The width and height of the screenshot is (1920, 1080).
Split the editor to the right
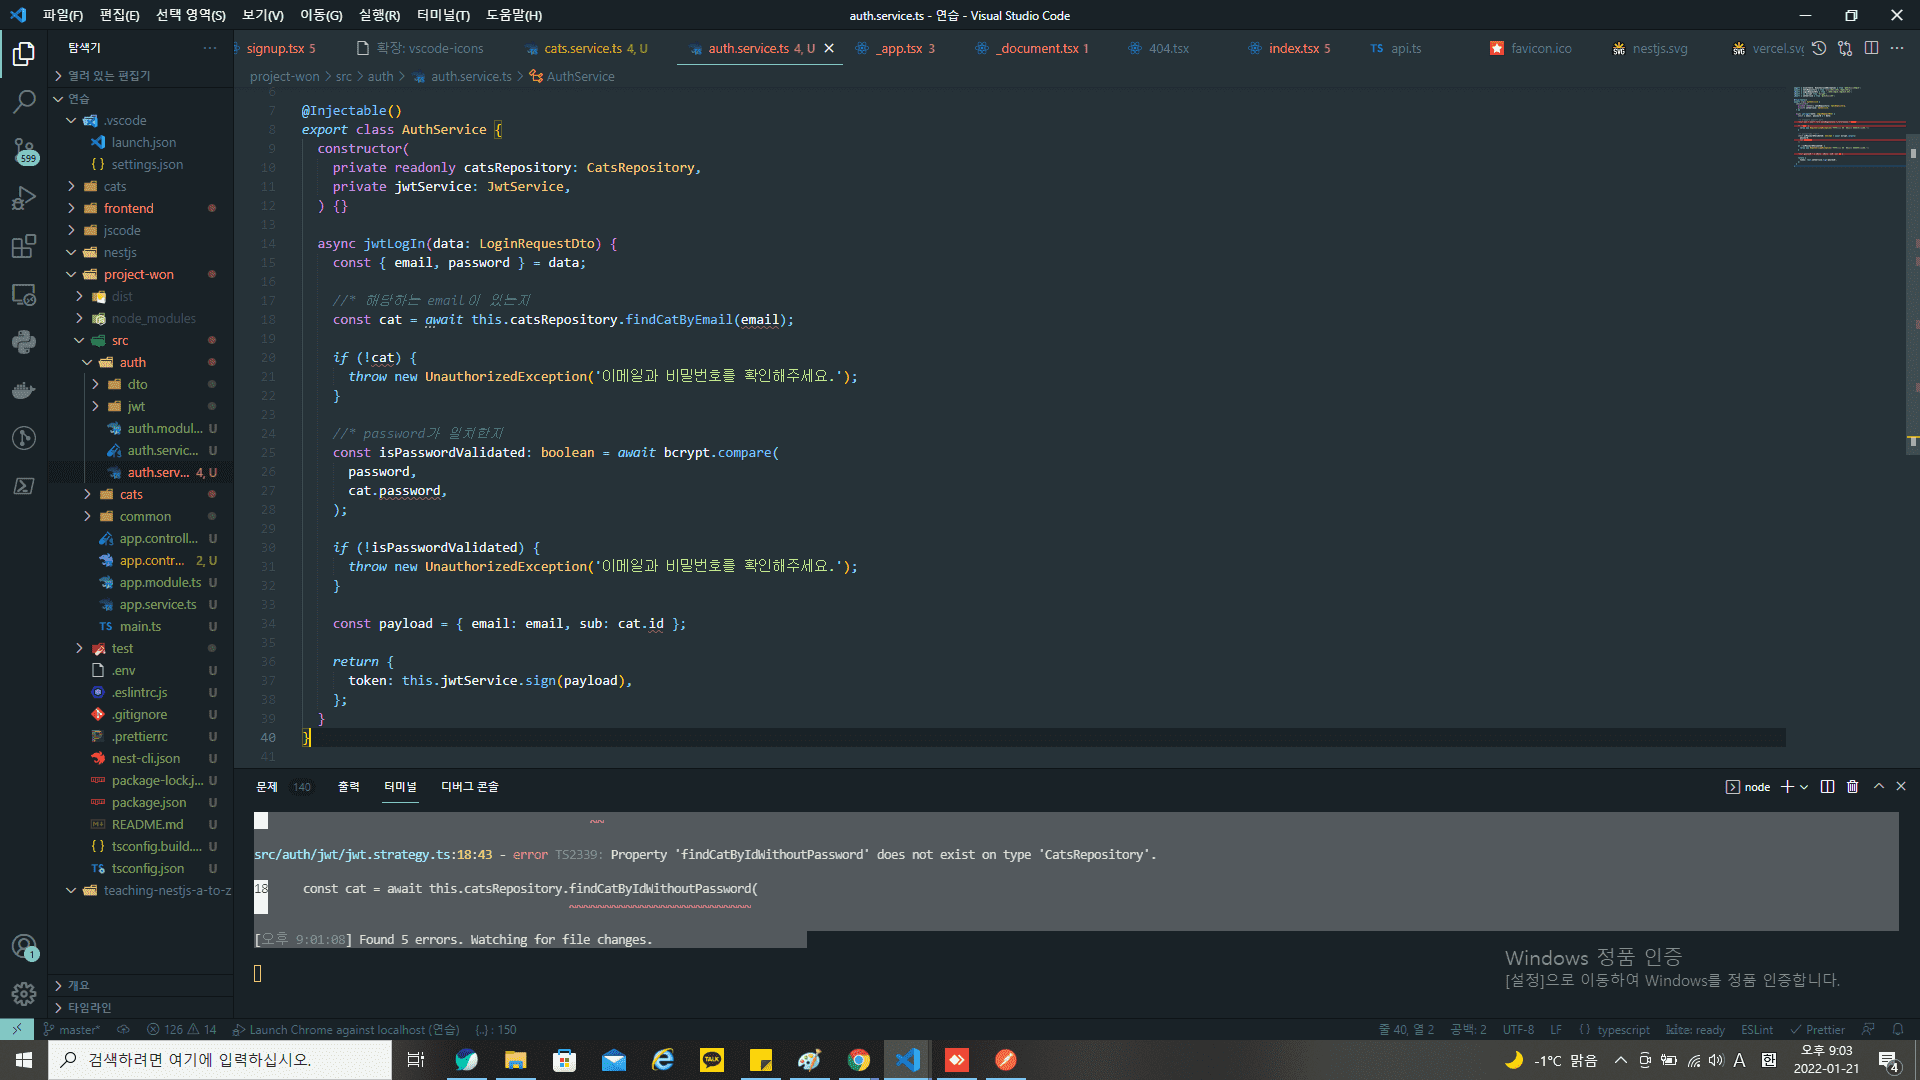point(1871,48)
